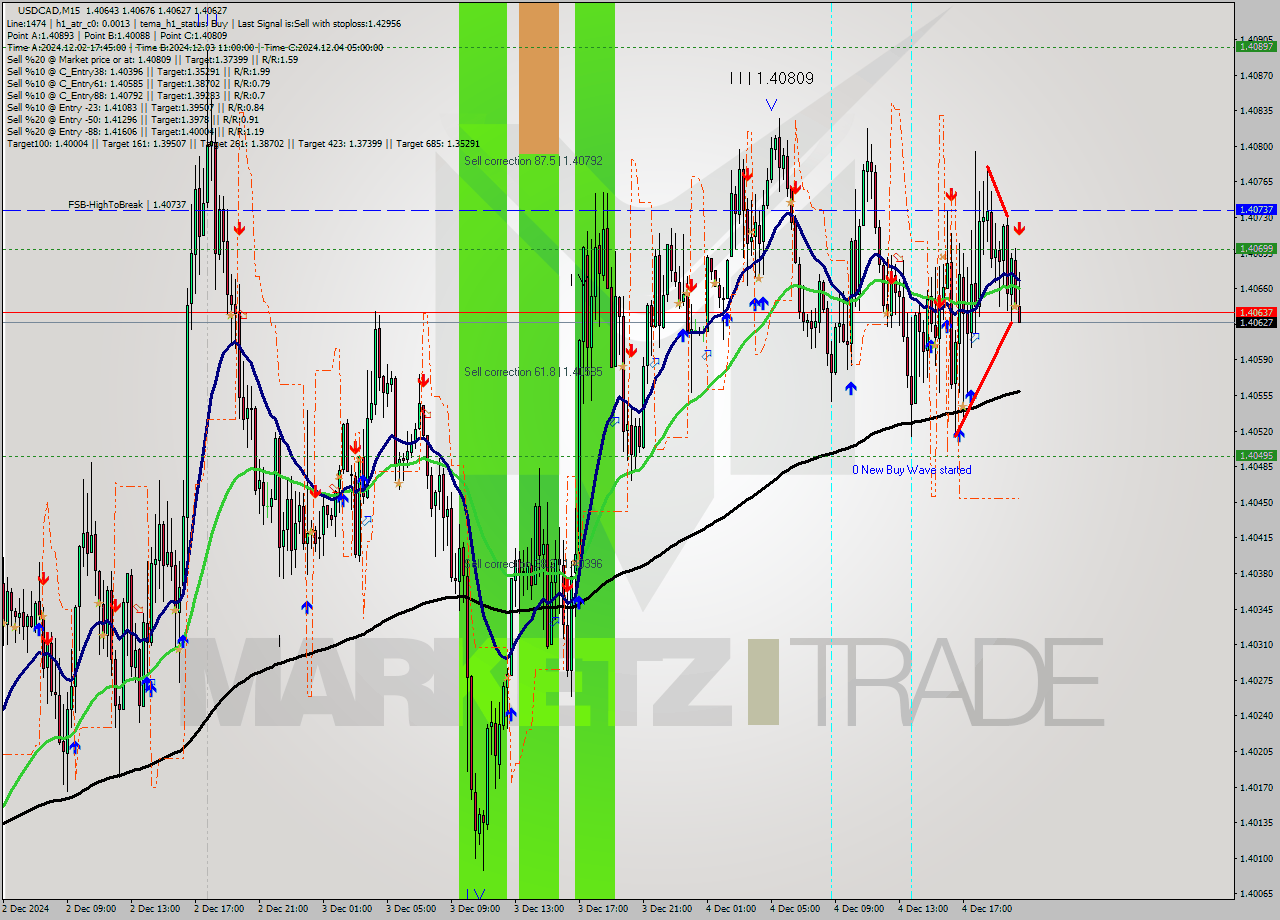Image resolution: width=1280 pixels, height=920 pixels.
Task: Click the '4 Dec 09:00' time label
Action: [858, 909]
